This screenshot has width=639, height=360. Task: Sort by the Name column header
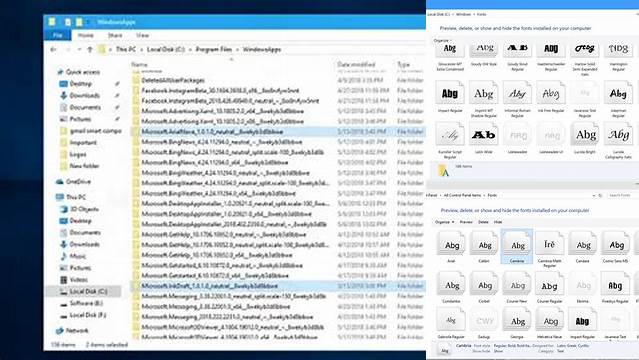coord(139,64)
